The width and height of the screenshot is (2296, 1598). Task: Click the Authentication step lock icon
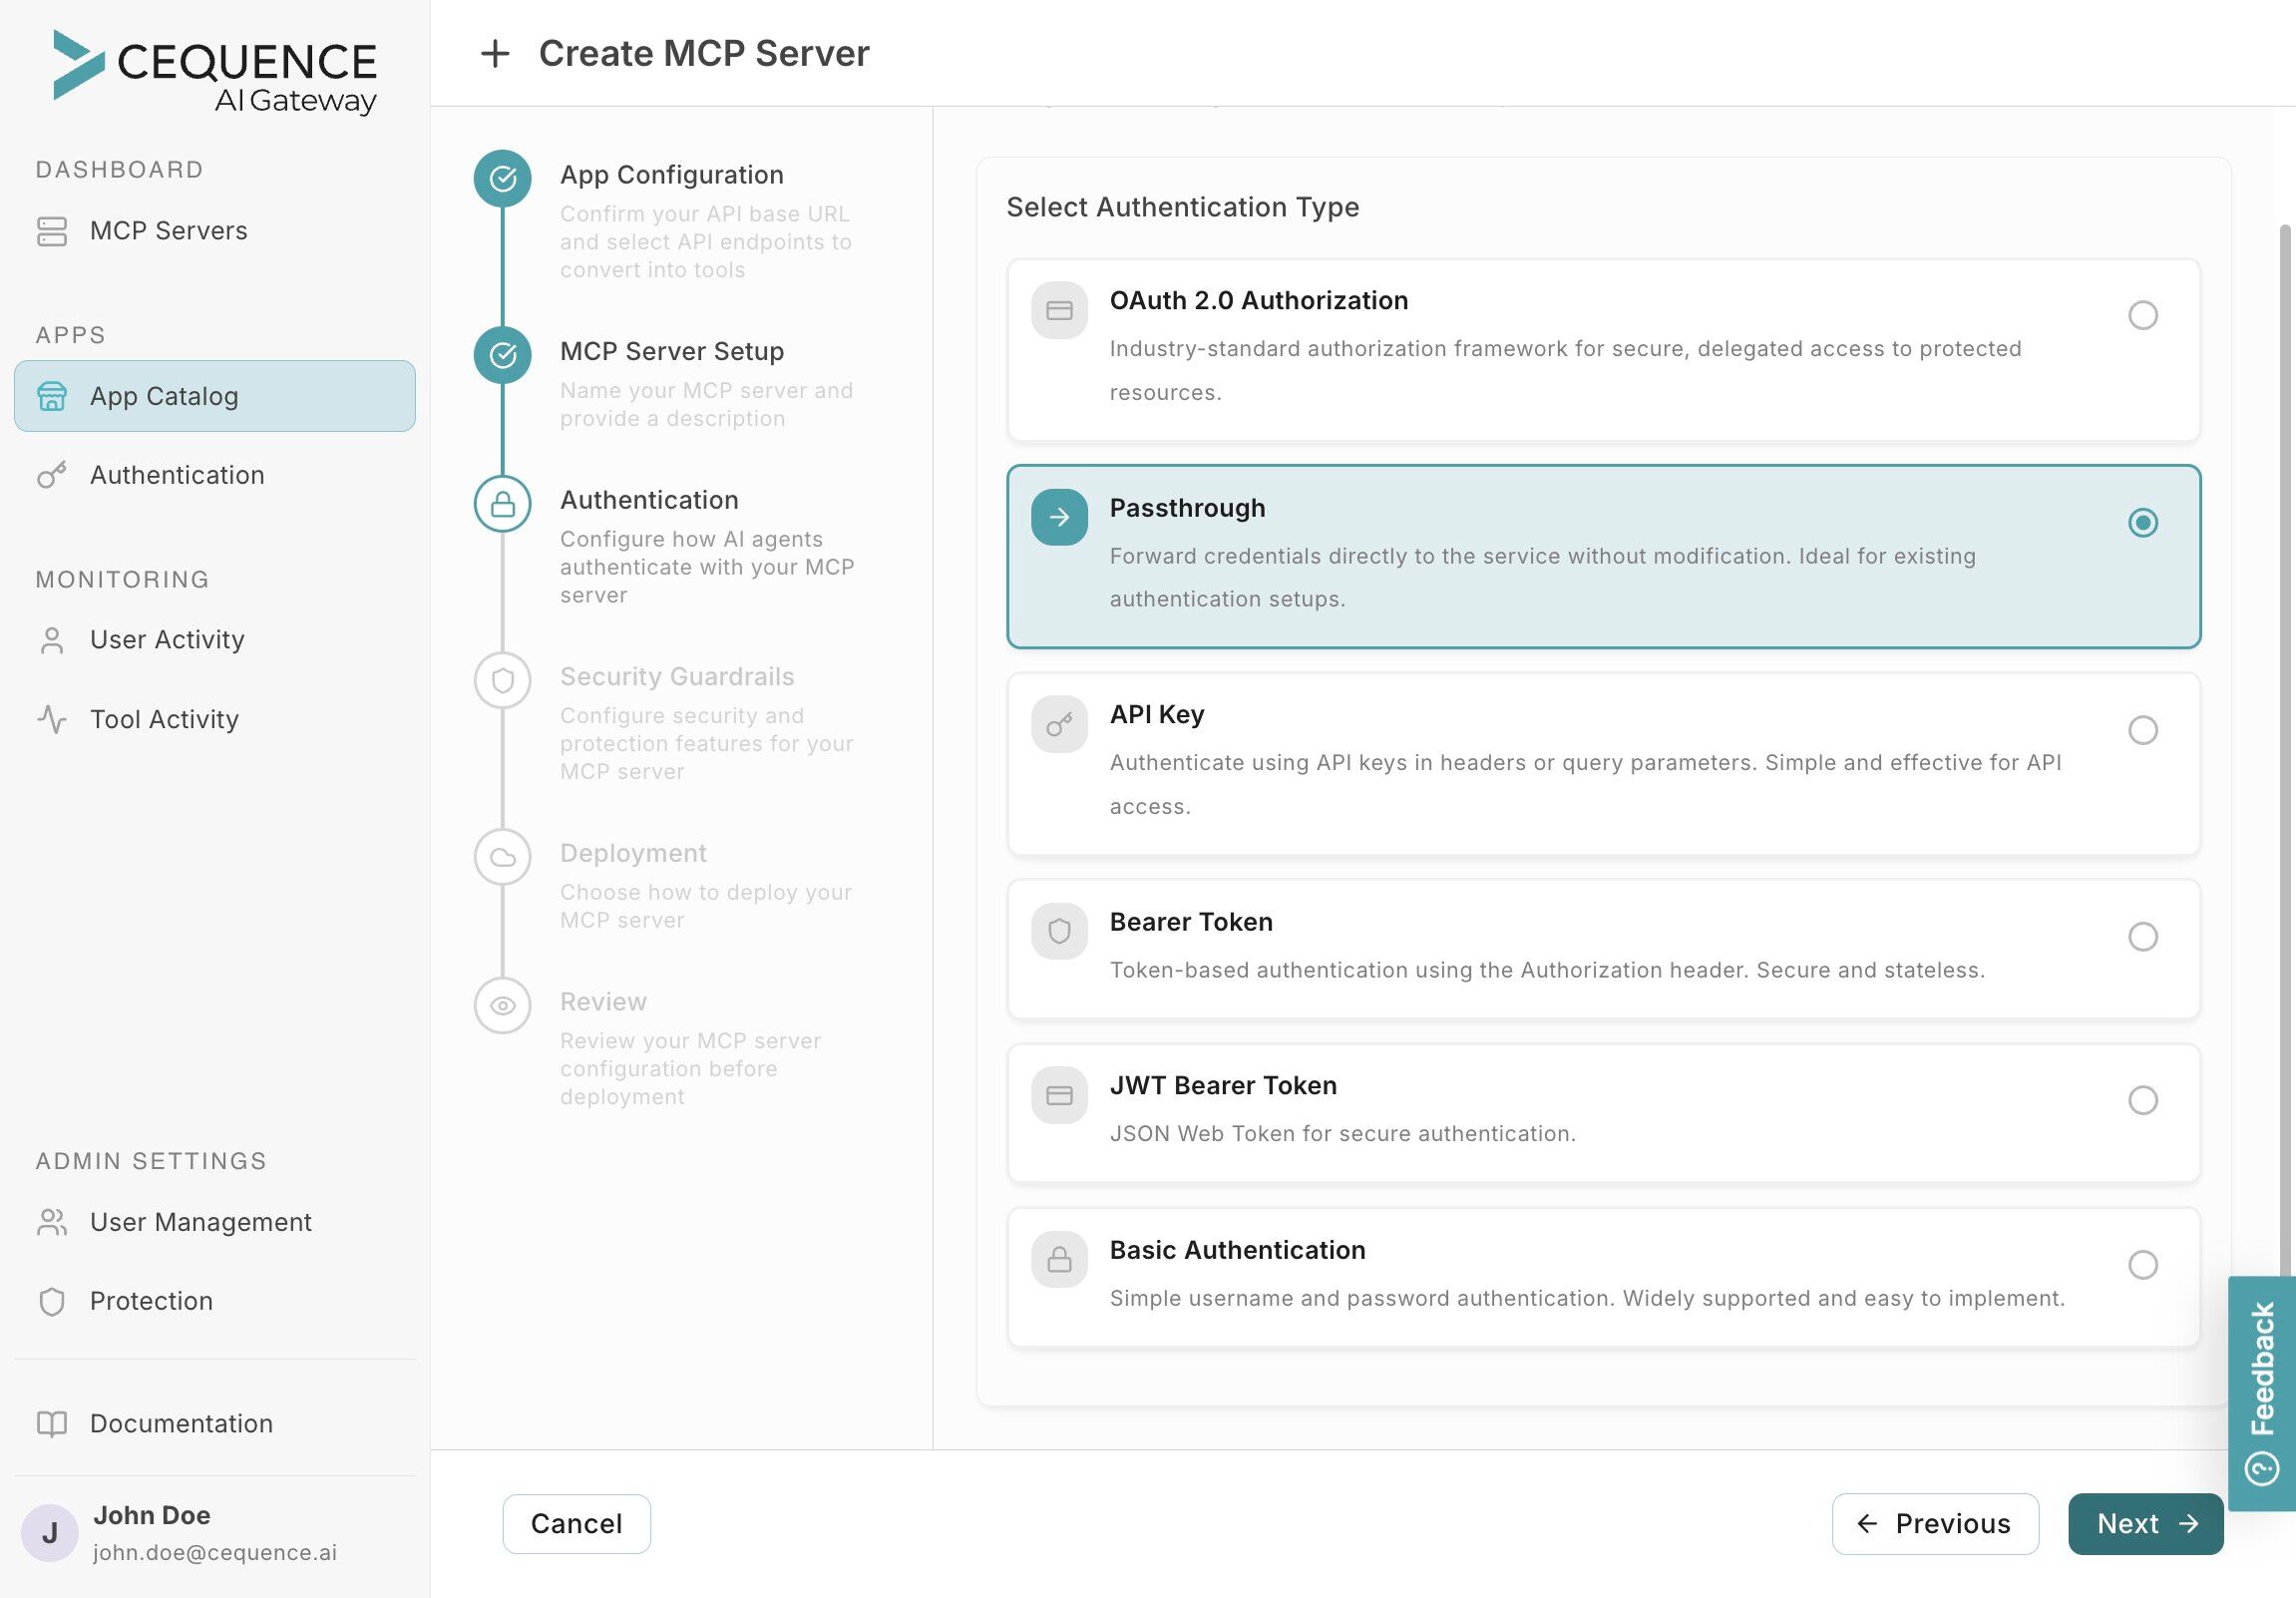[x=503, y=504]
